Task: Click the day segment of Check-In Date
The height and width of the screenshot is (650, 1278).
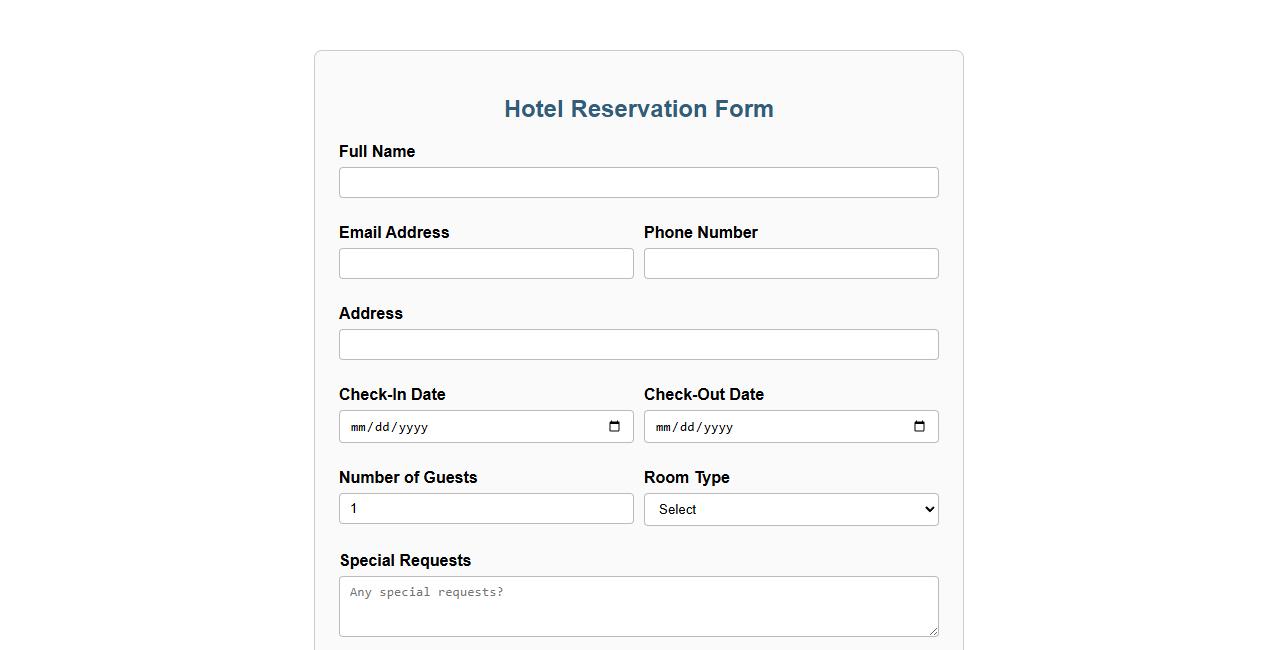Action: coord(381,426)
